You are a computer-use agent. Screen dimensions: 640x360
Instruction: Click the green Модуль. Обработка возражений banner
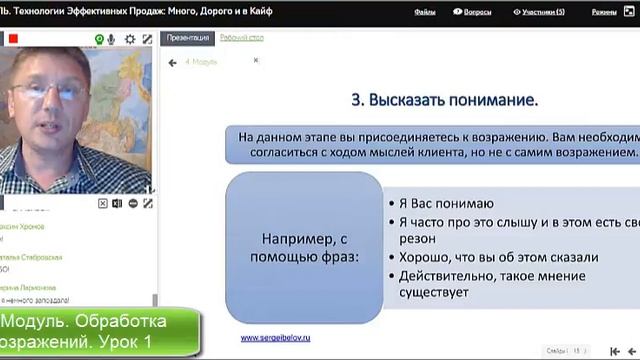[x=100, y=331]
